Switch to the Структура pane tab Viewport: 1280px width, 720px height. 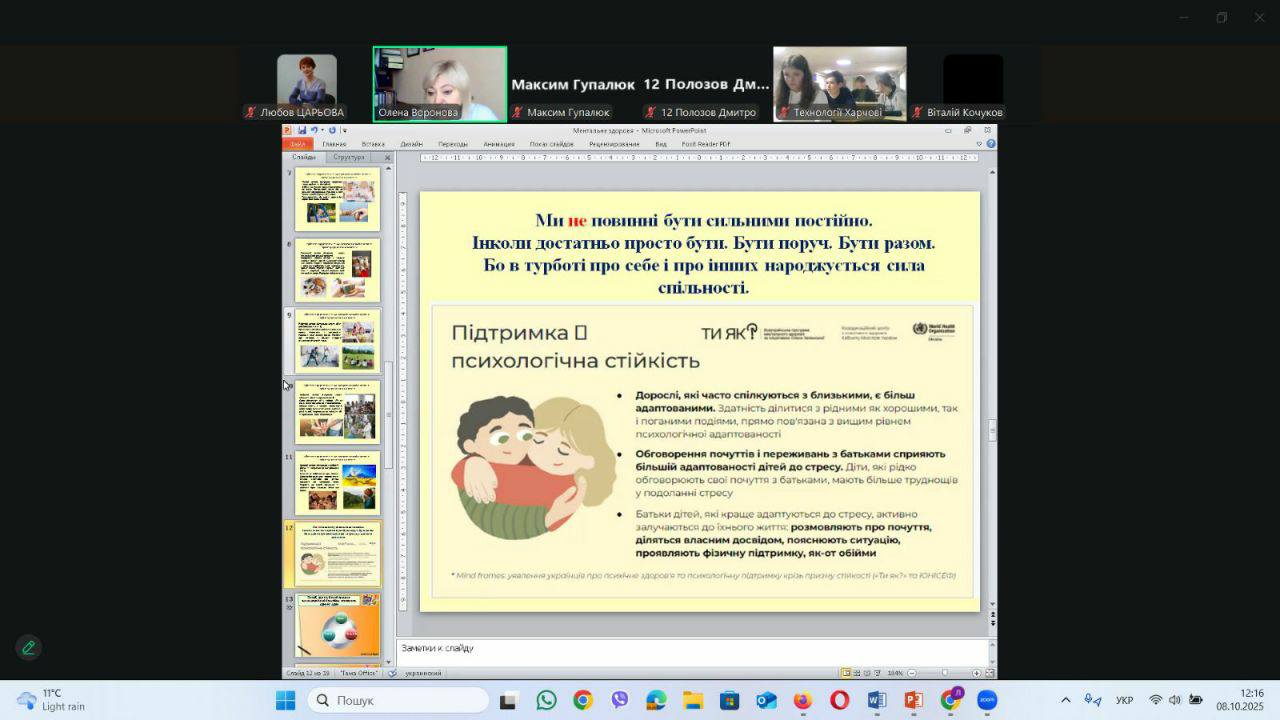pos(349,157)
